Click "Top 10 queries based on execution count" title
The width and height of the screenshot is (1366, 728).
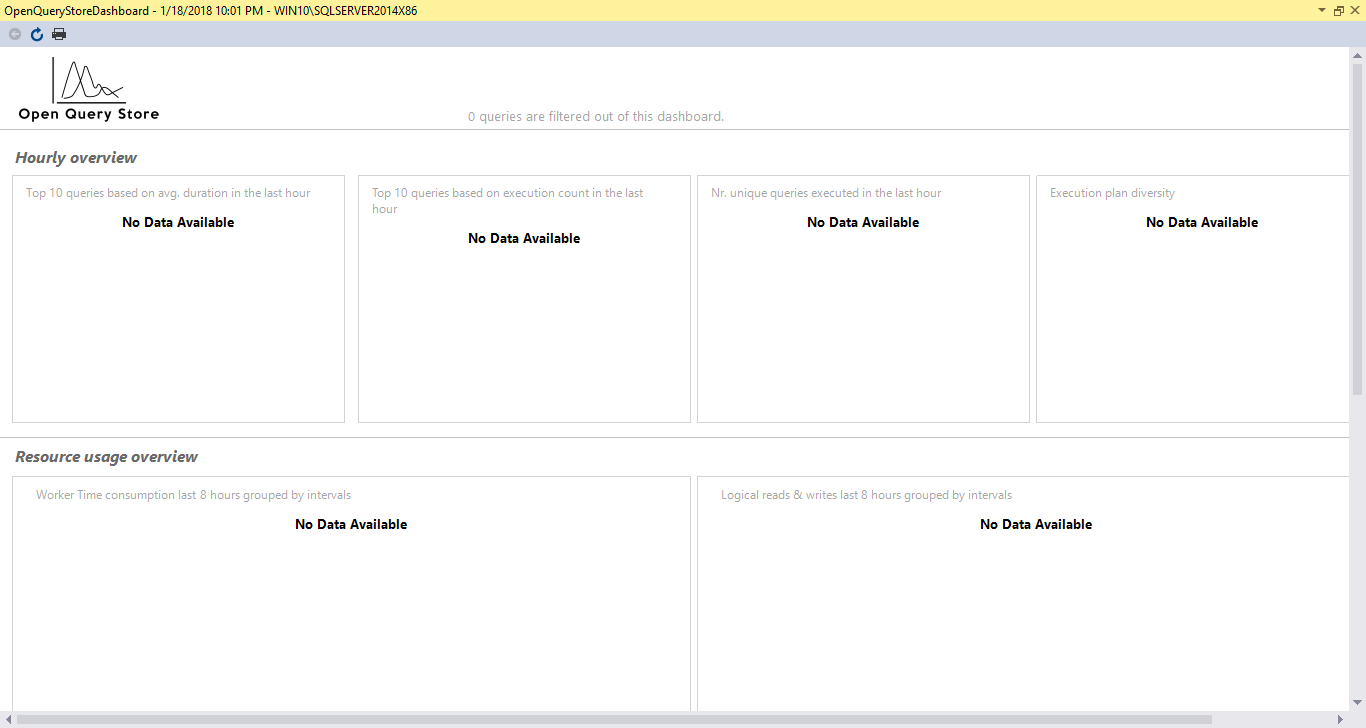point(508,201)
